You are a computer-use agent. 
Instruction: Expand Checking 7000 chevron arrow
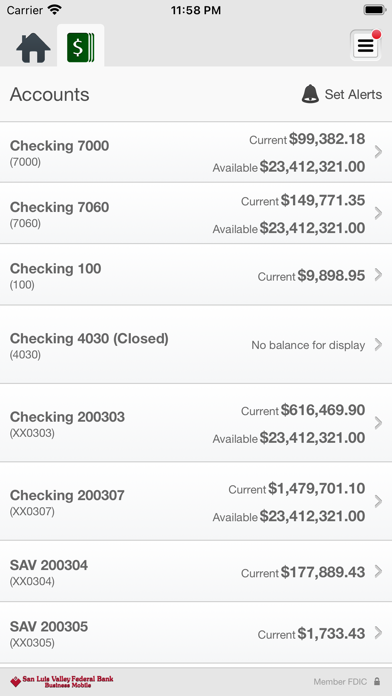pos(378,152)
